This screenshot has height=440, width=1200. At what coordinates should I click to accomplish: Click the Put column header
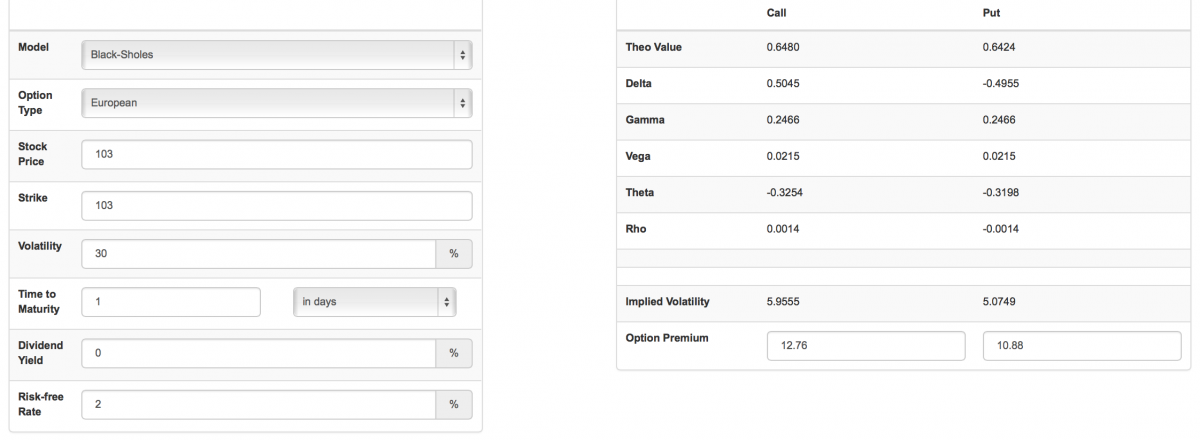click(991, 13)
